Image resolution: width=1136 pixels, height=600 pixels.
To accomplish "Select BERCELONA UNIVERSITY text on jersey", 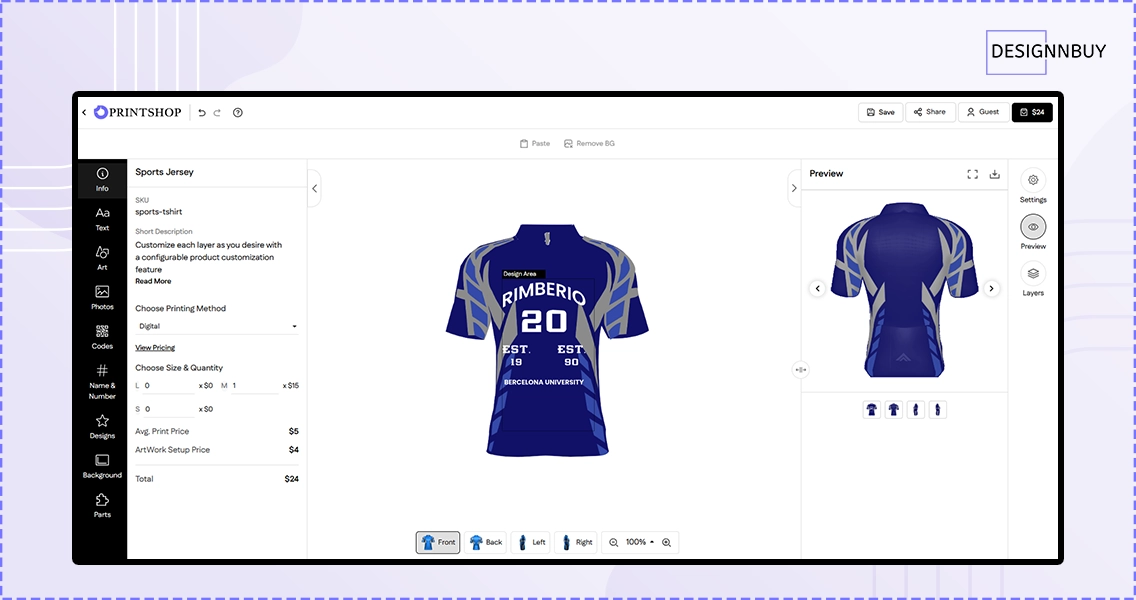I will [544, 382].
